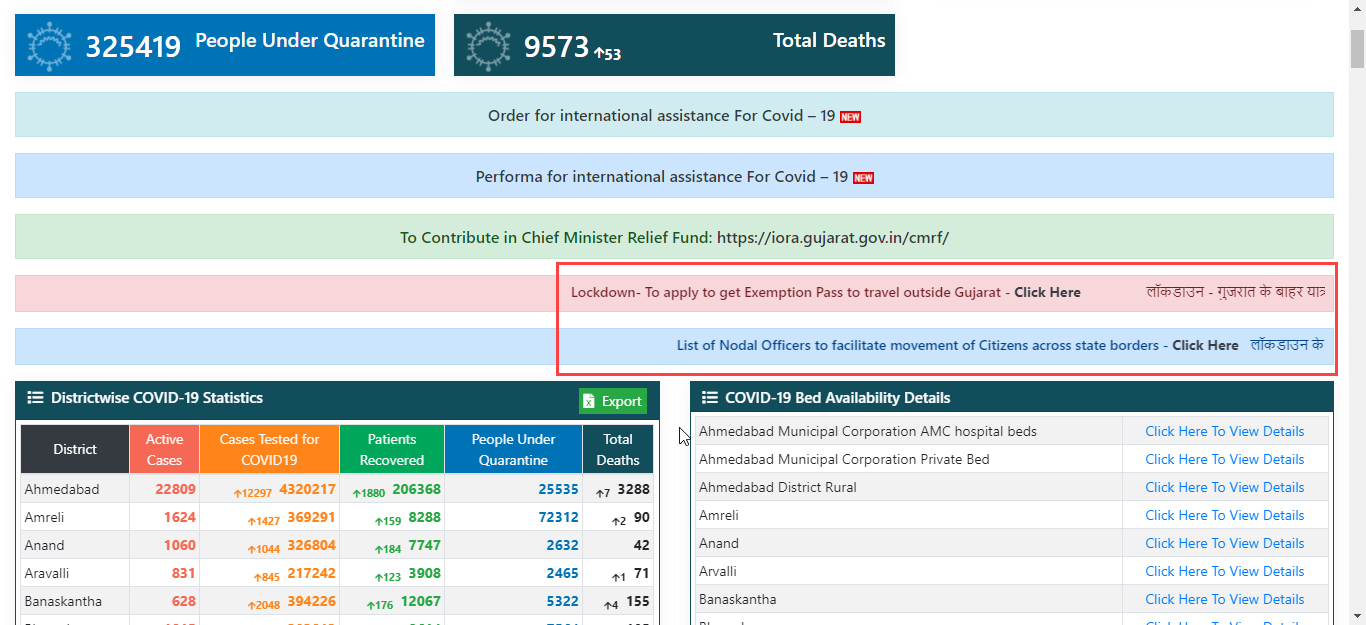
Task: Select Aravalli in the districtwise statistics table
Action: coord(47,573)
